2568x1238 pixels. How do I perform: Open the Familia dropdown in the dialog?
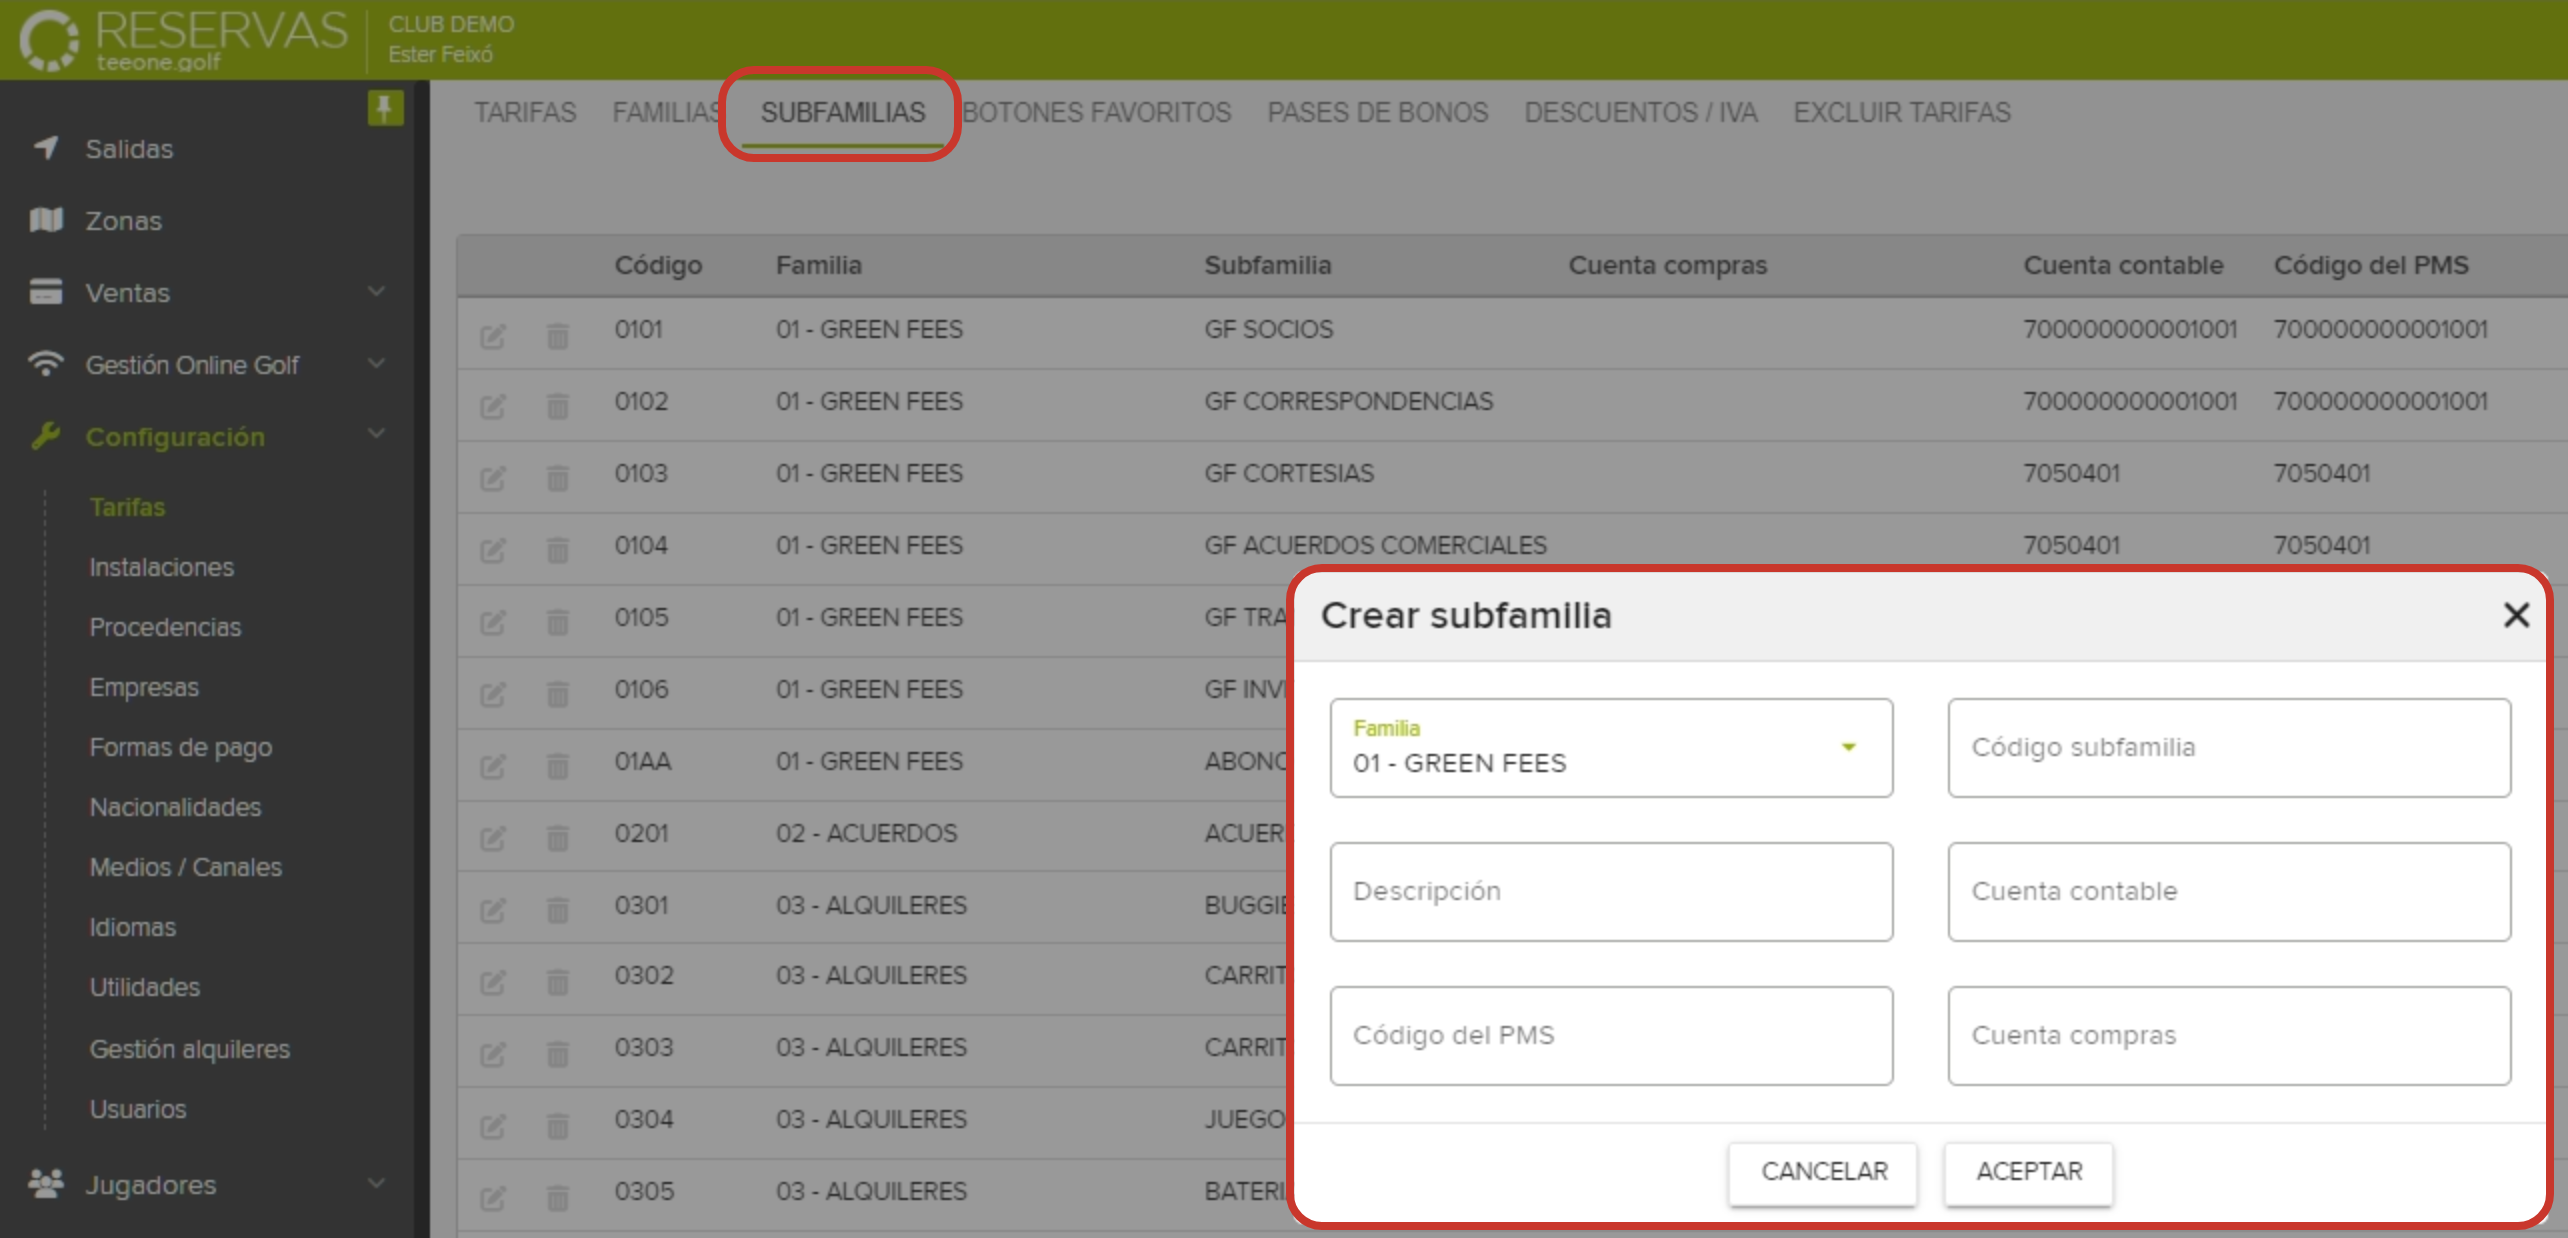[x=1846, y=747]
